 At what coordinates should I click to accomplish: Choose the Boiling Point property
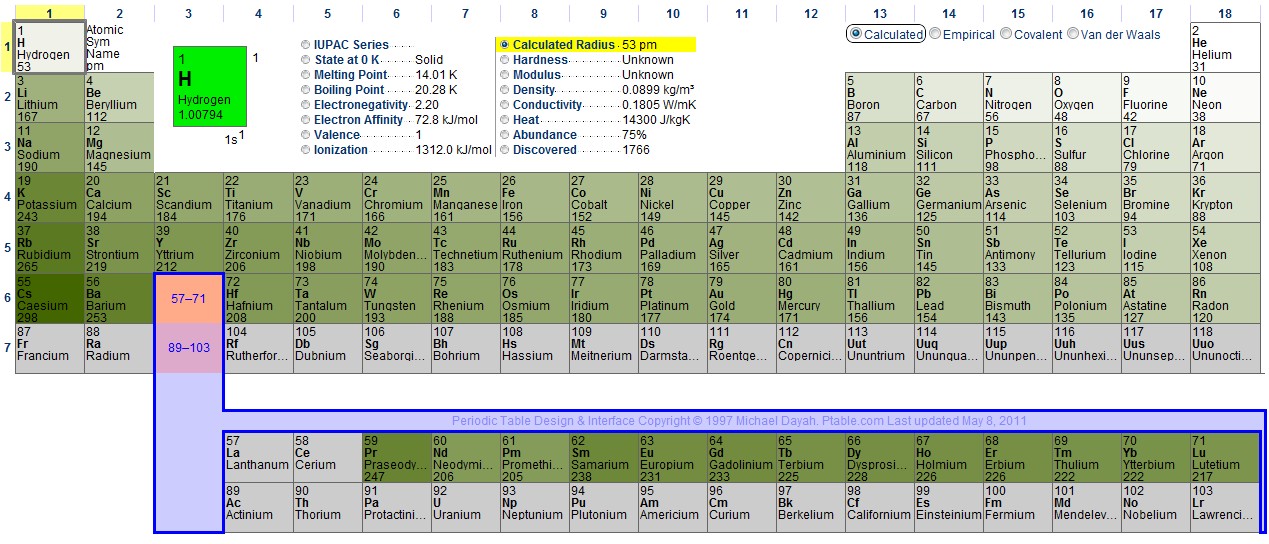[x=306, y=90]
